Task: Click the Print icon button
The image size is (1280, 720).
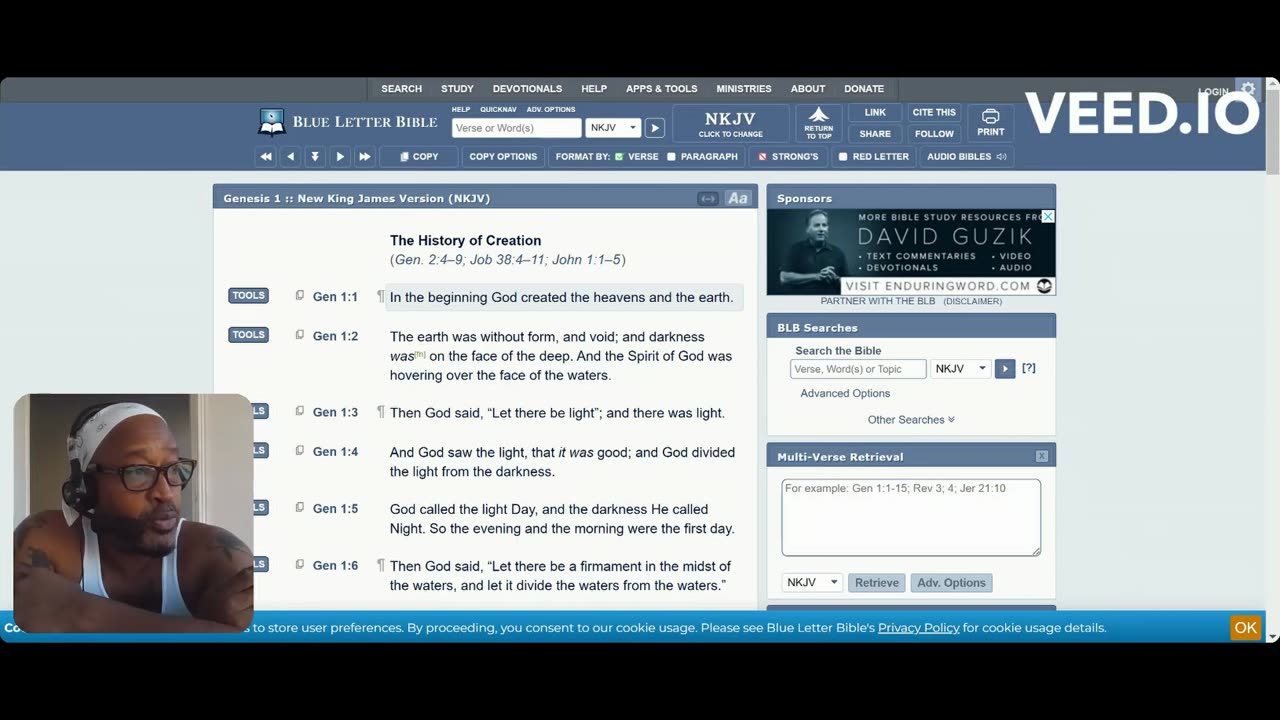Action: pos(991,123)
